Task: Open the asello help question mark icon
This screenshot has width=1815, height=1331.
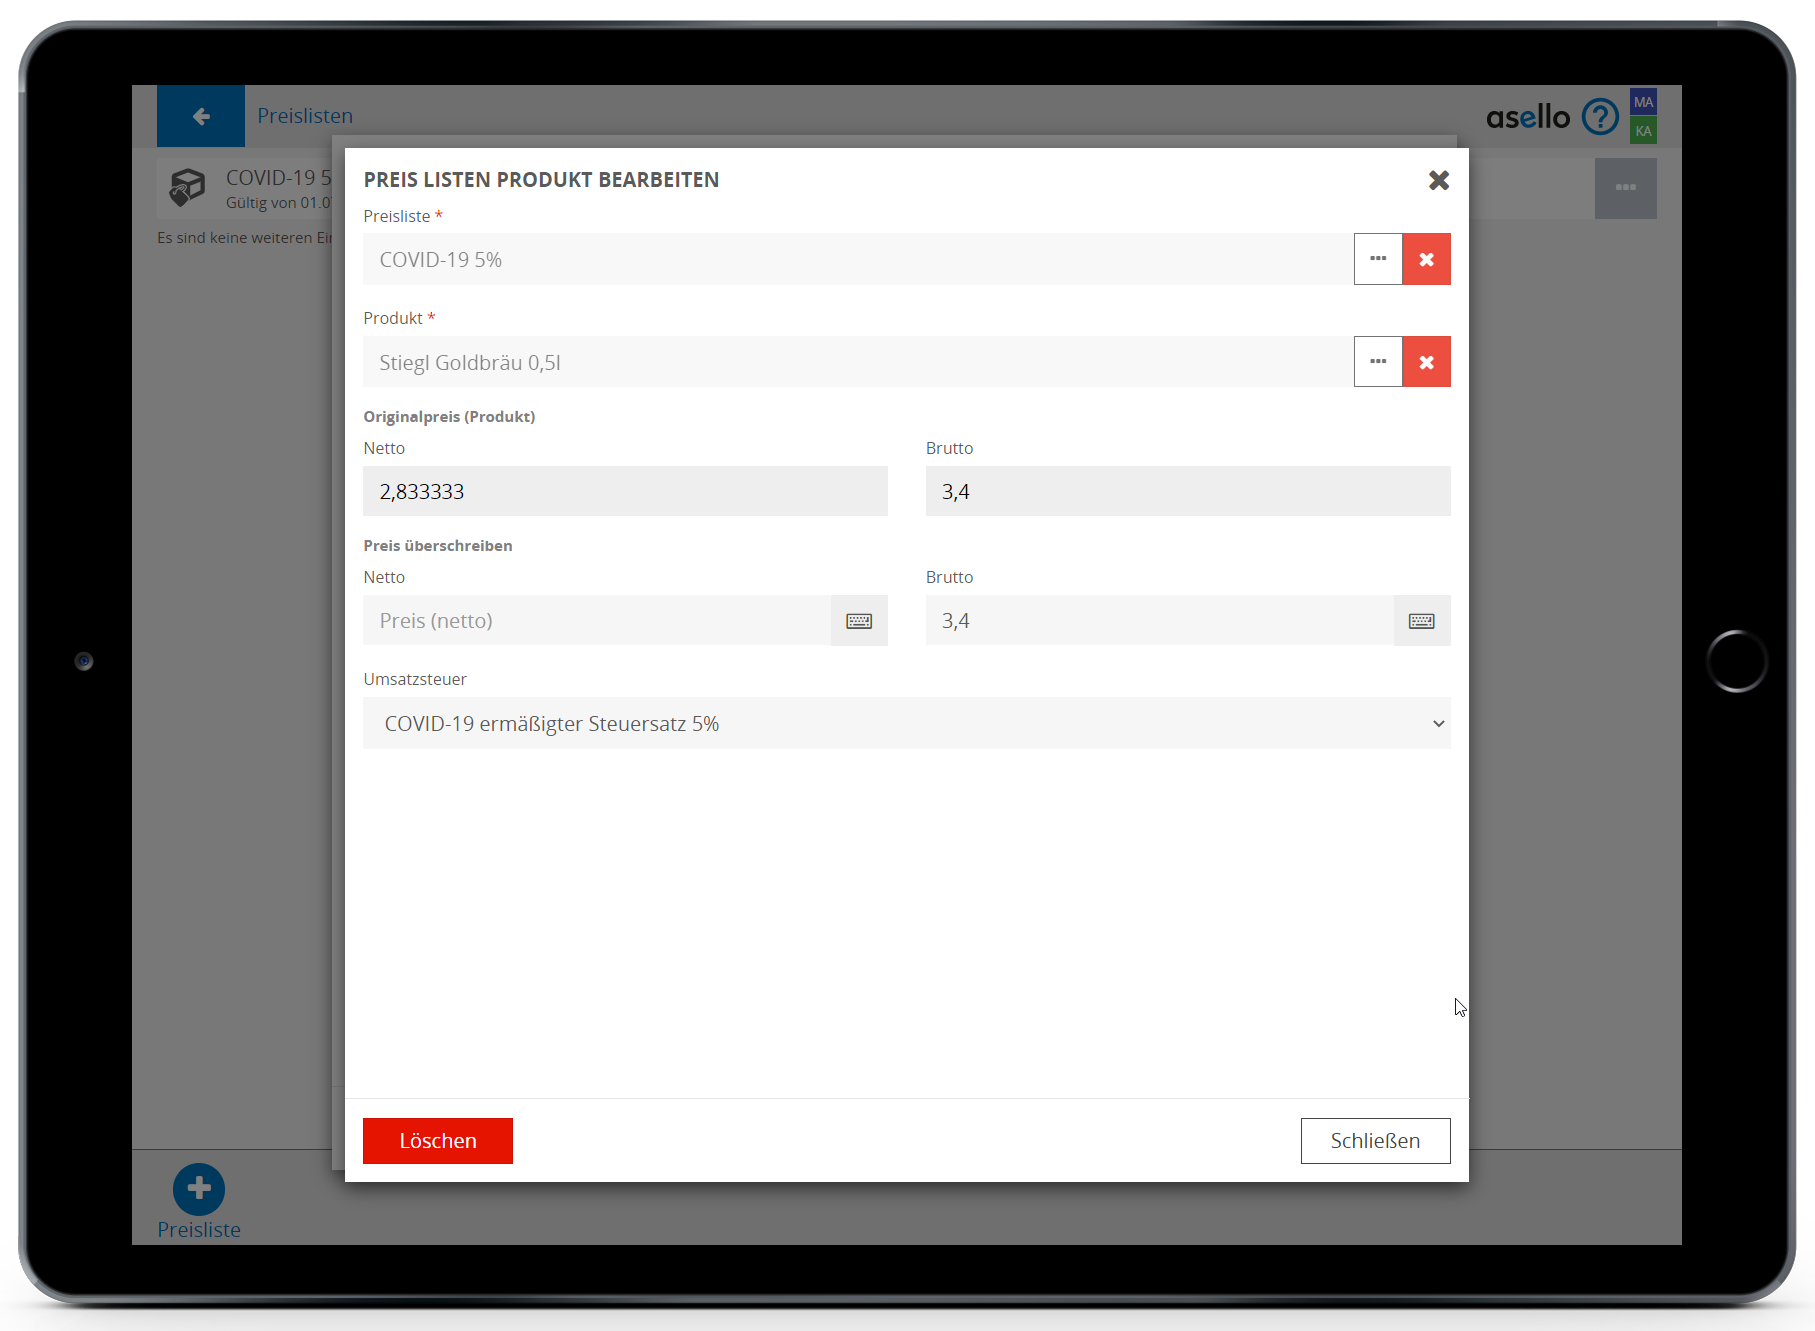Action: point(1600,117)
